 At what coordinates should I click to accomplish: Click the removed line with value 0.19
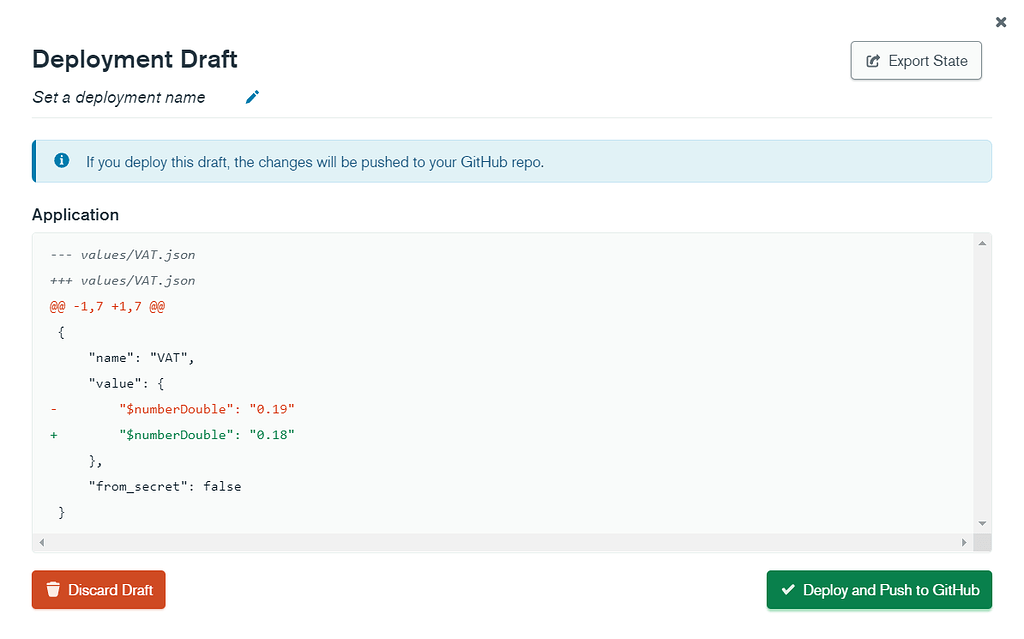coord(206,409)
